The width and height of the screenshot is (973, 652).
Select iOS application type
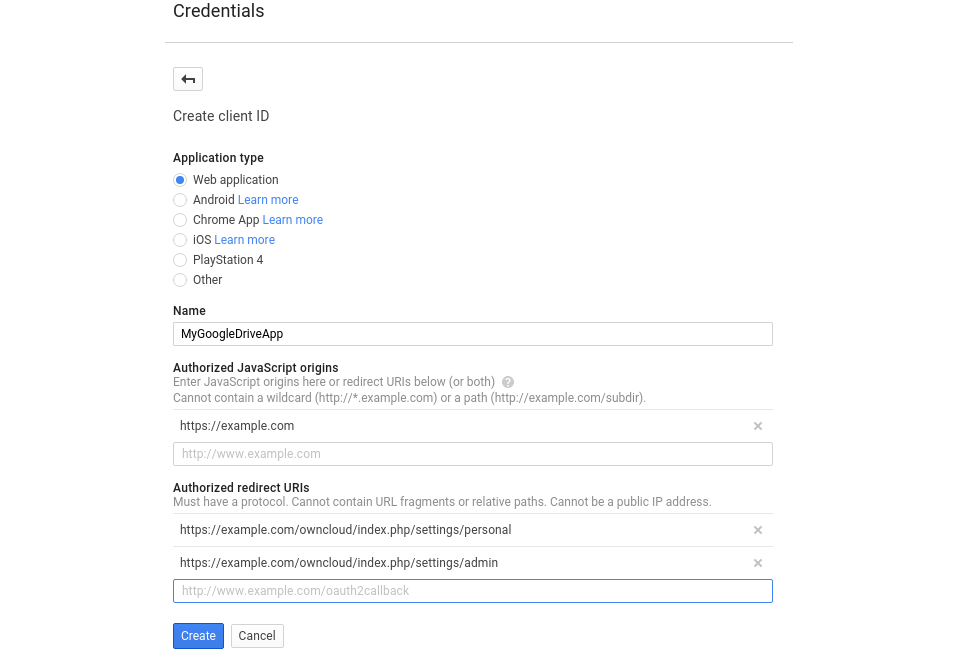[180, 240]
